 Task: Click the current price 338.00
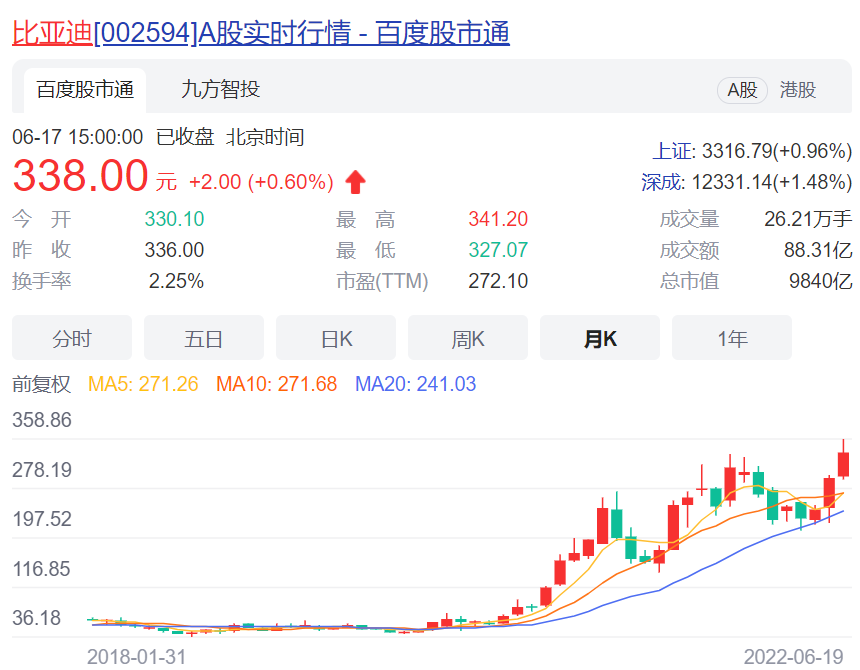pyautogui.click(x=80, y=176)
